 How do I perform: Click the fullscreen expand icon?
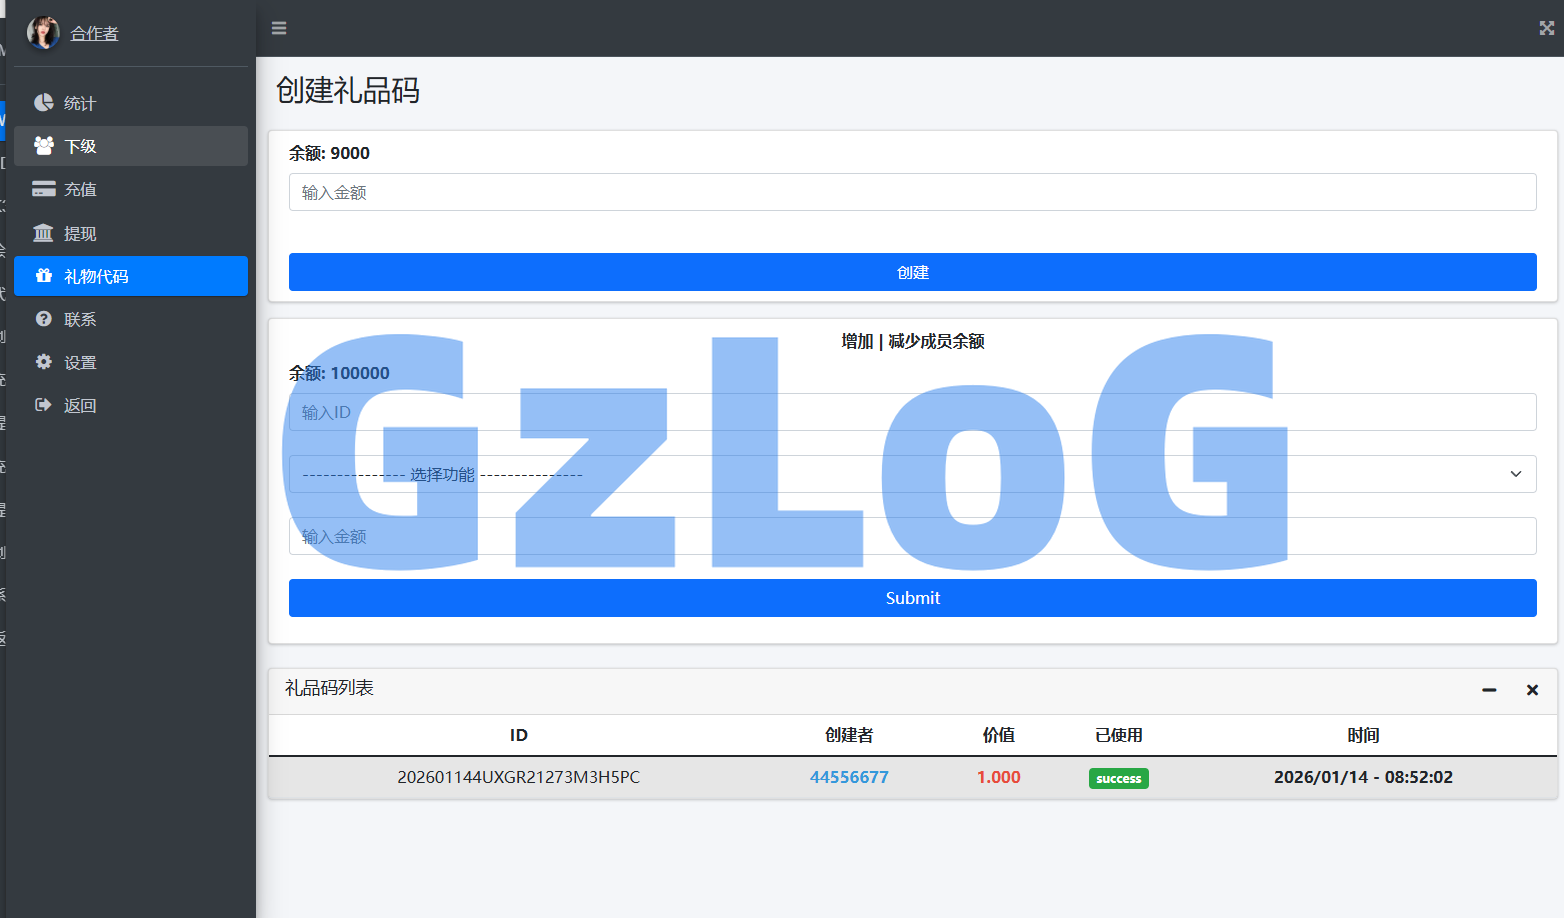click(1546, 28)
